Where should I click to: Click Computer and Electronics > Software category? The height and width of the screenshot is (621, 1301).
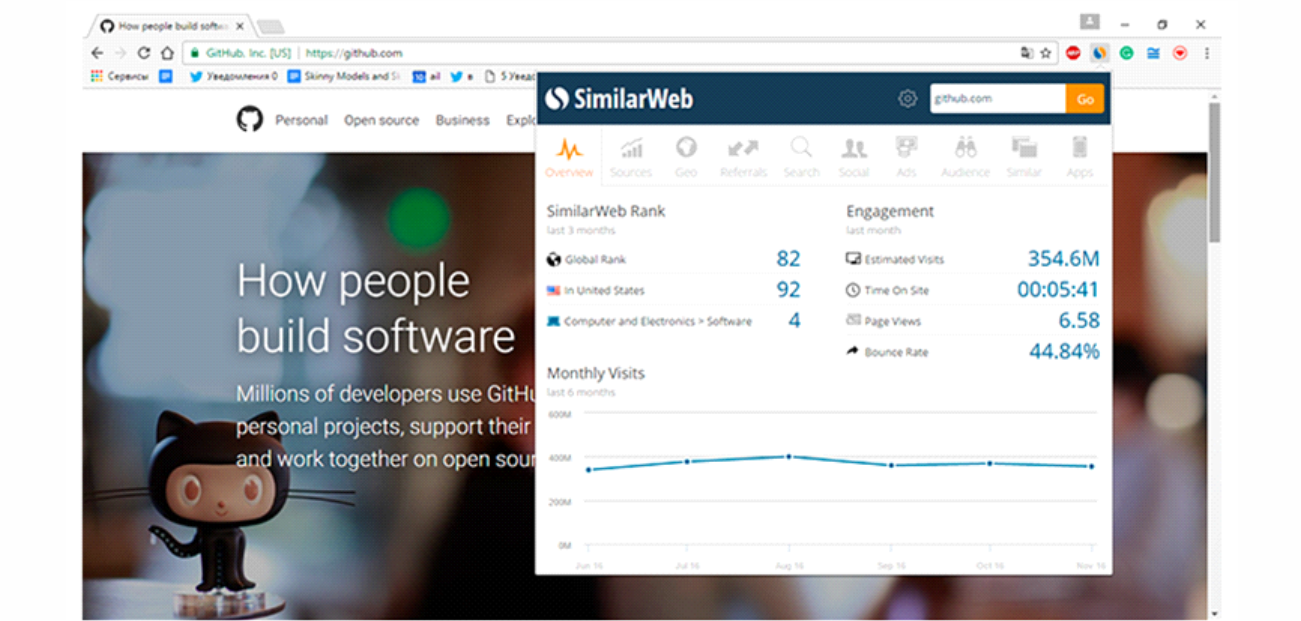pos(657,322)
